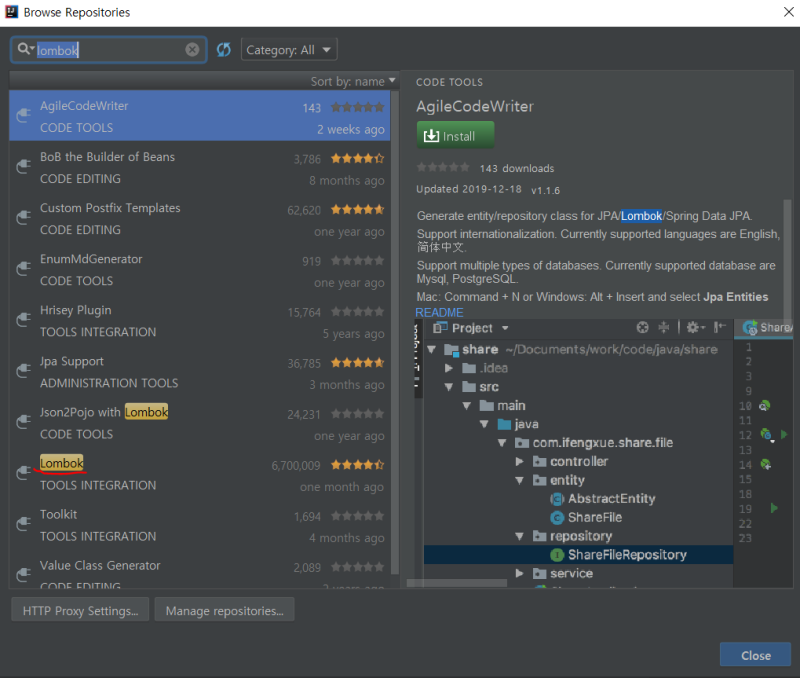Click the Lombok plugin icon

click(23, 472)
